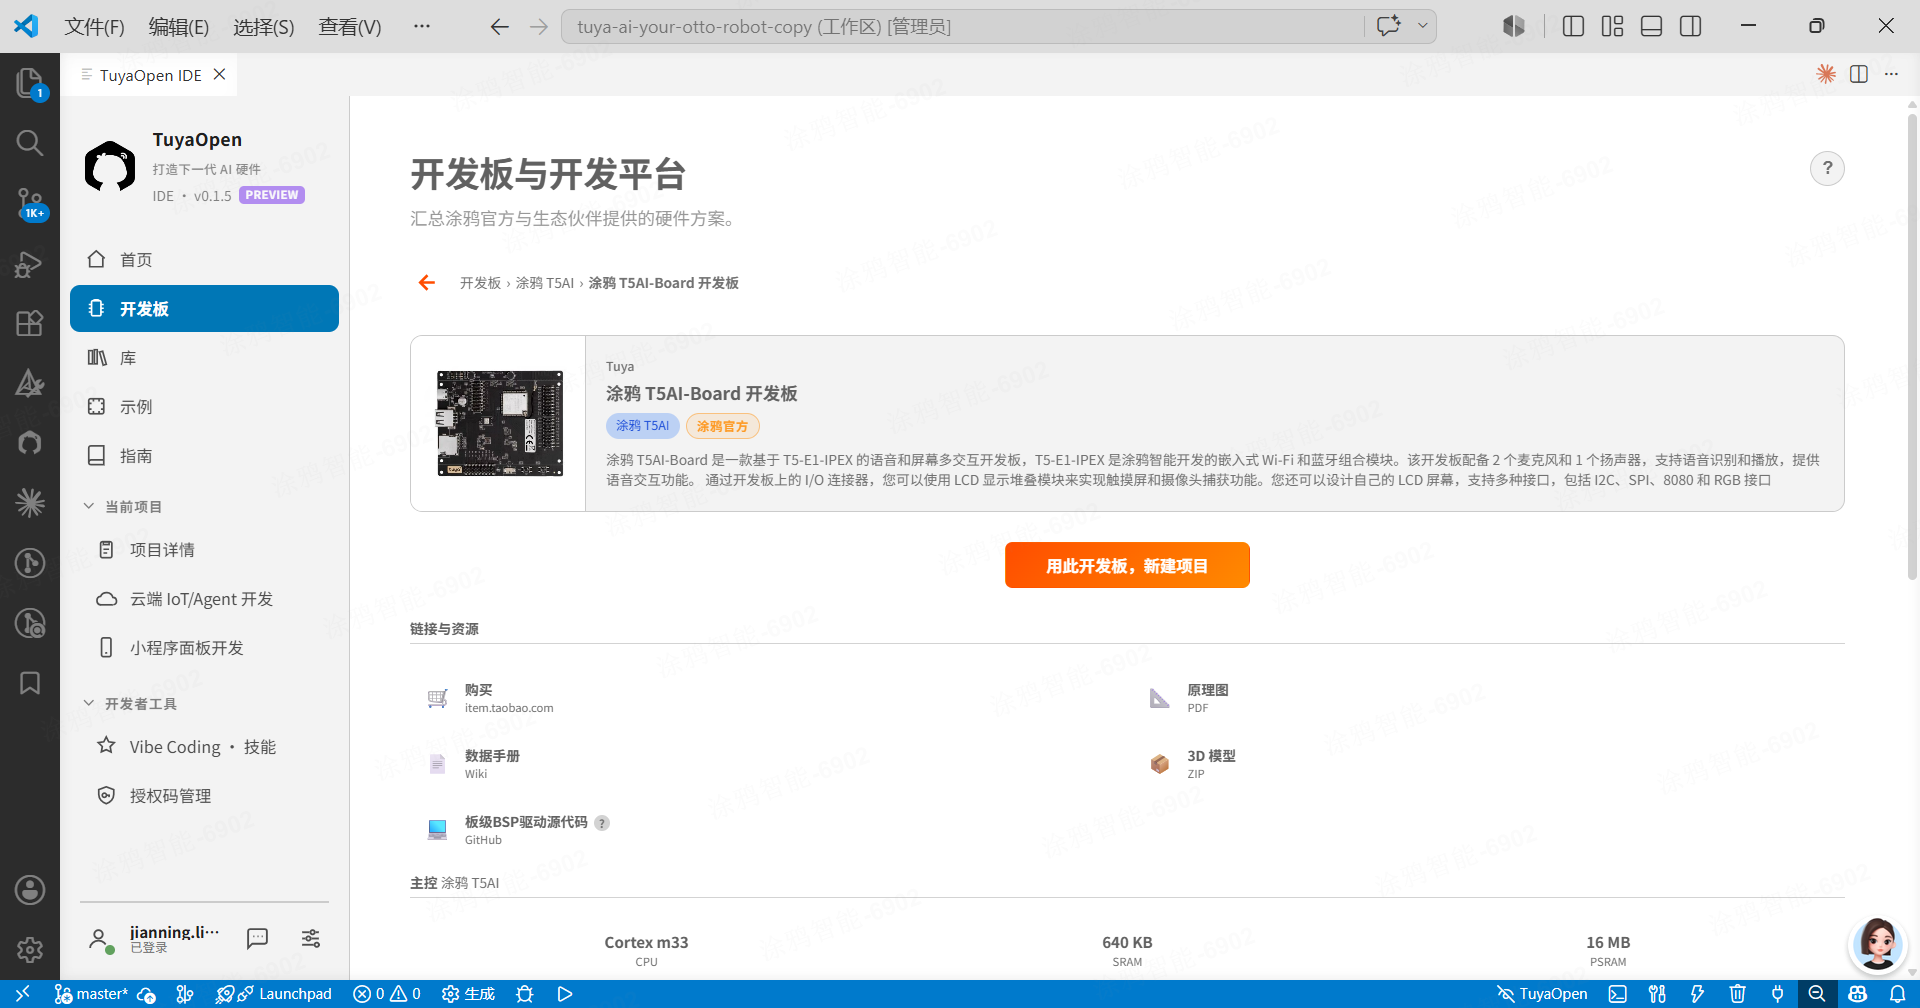This screenshot has width=1920, height=1008.
Task: Open the Claude starburst icon in activity bar
Action: click(30, 502)
